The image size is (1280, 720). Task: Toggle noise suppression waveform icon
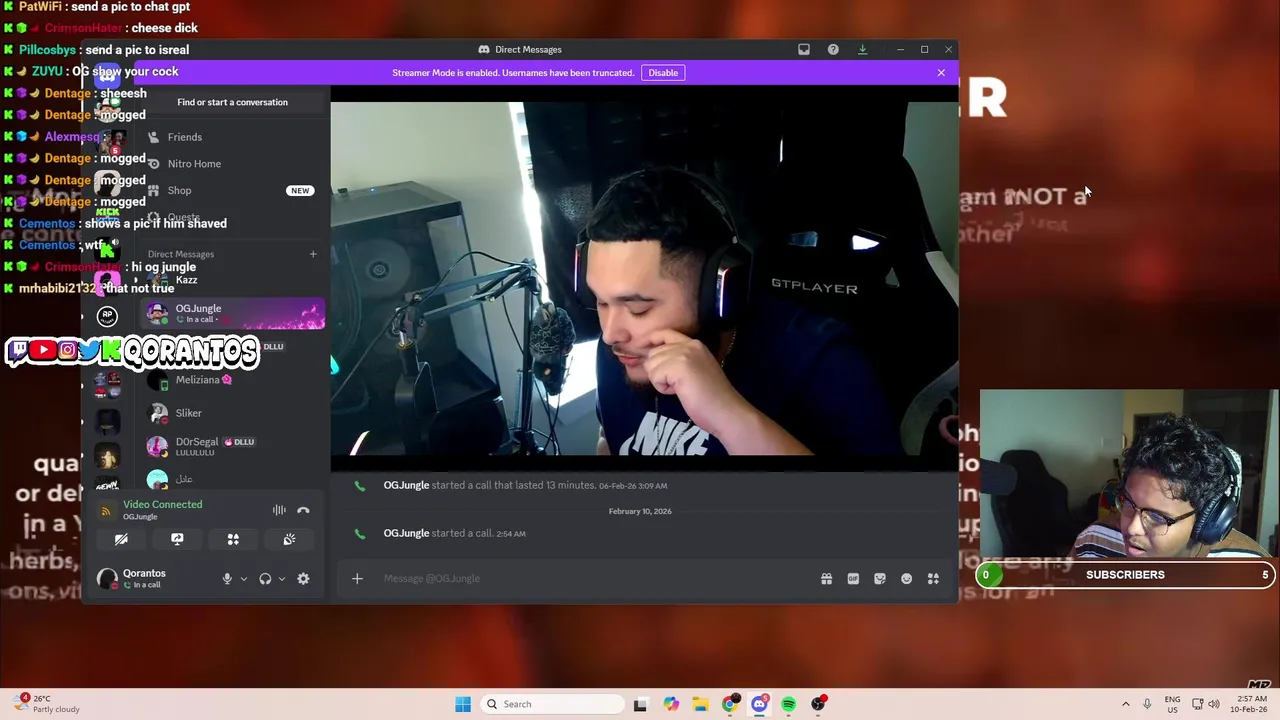279,510
